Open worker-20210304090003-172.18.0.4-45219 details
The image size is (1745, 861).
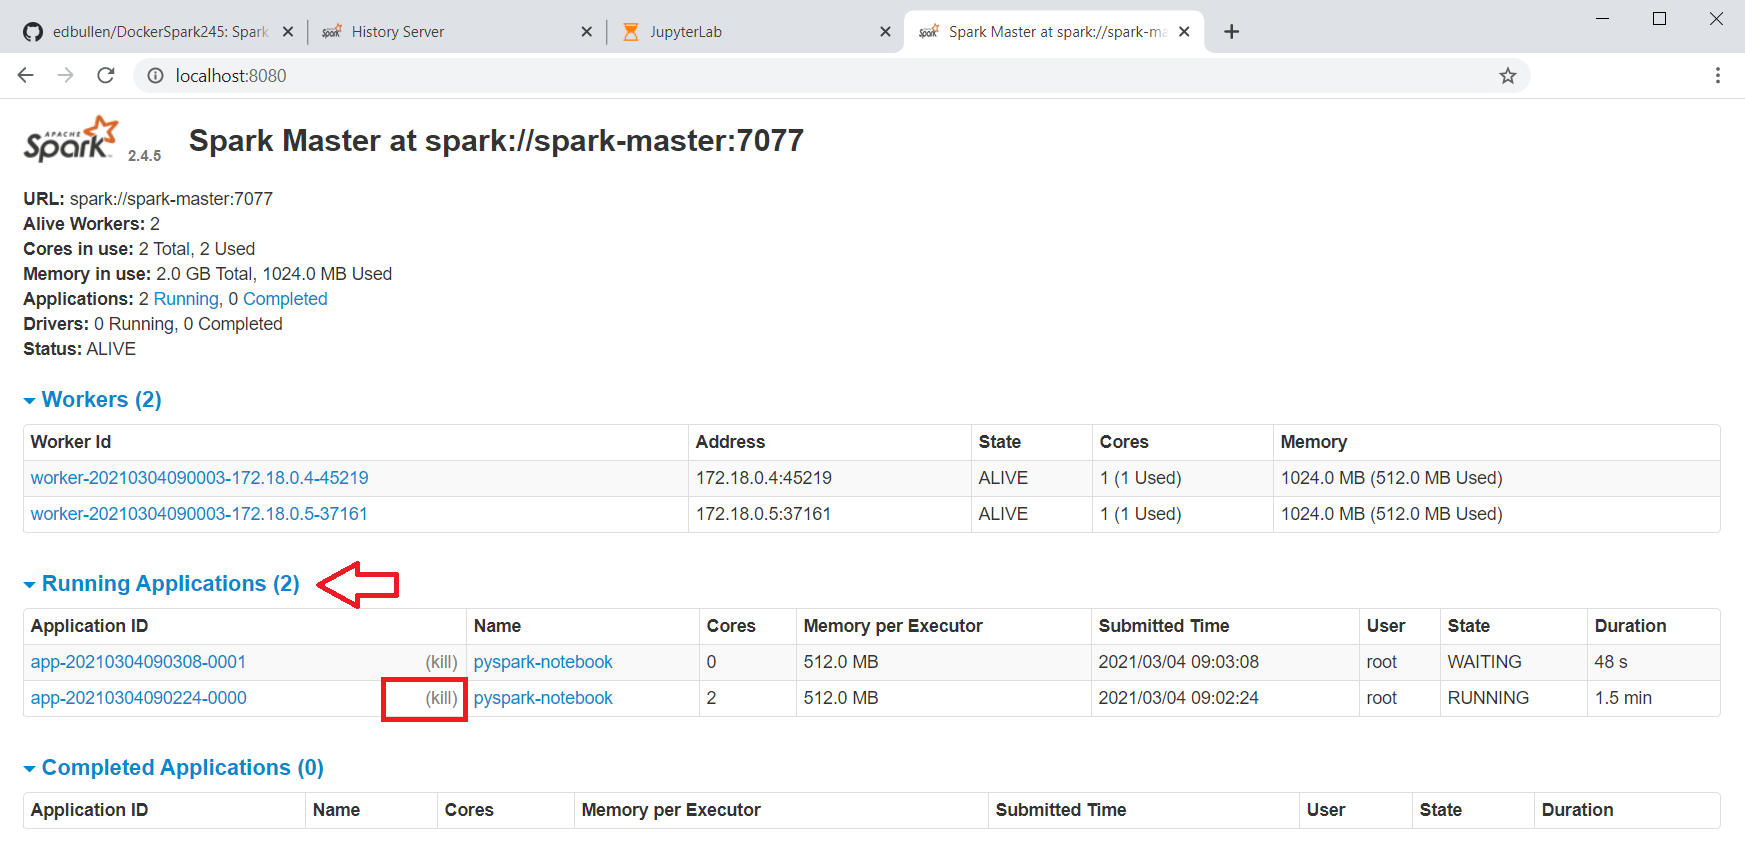click(199, 478)
